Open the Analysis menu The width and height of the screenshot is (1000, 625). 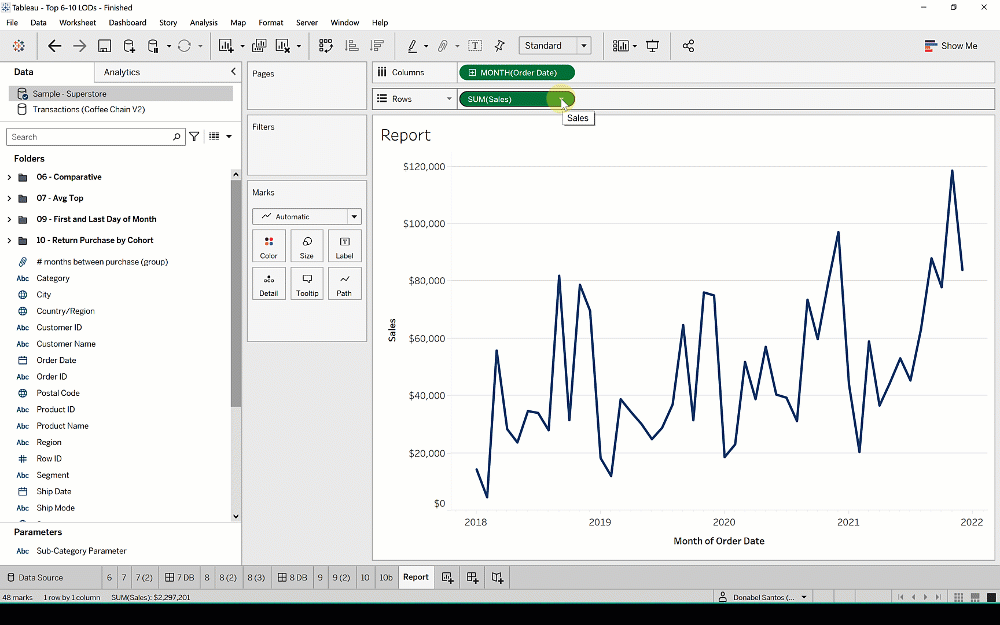click(x=203, y=22)
